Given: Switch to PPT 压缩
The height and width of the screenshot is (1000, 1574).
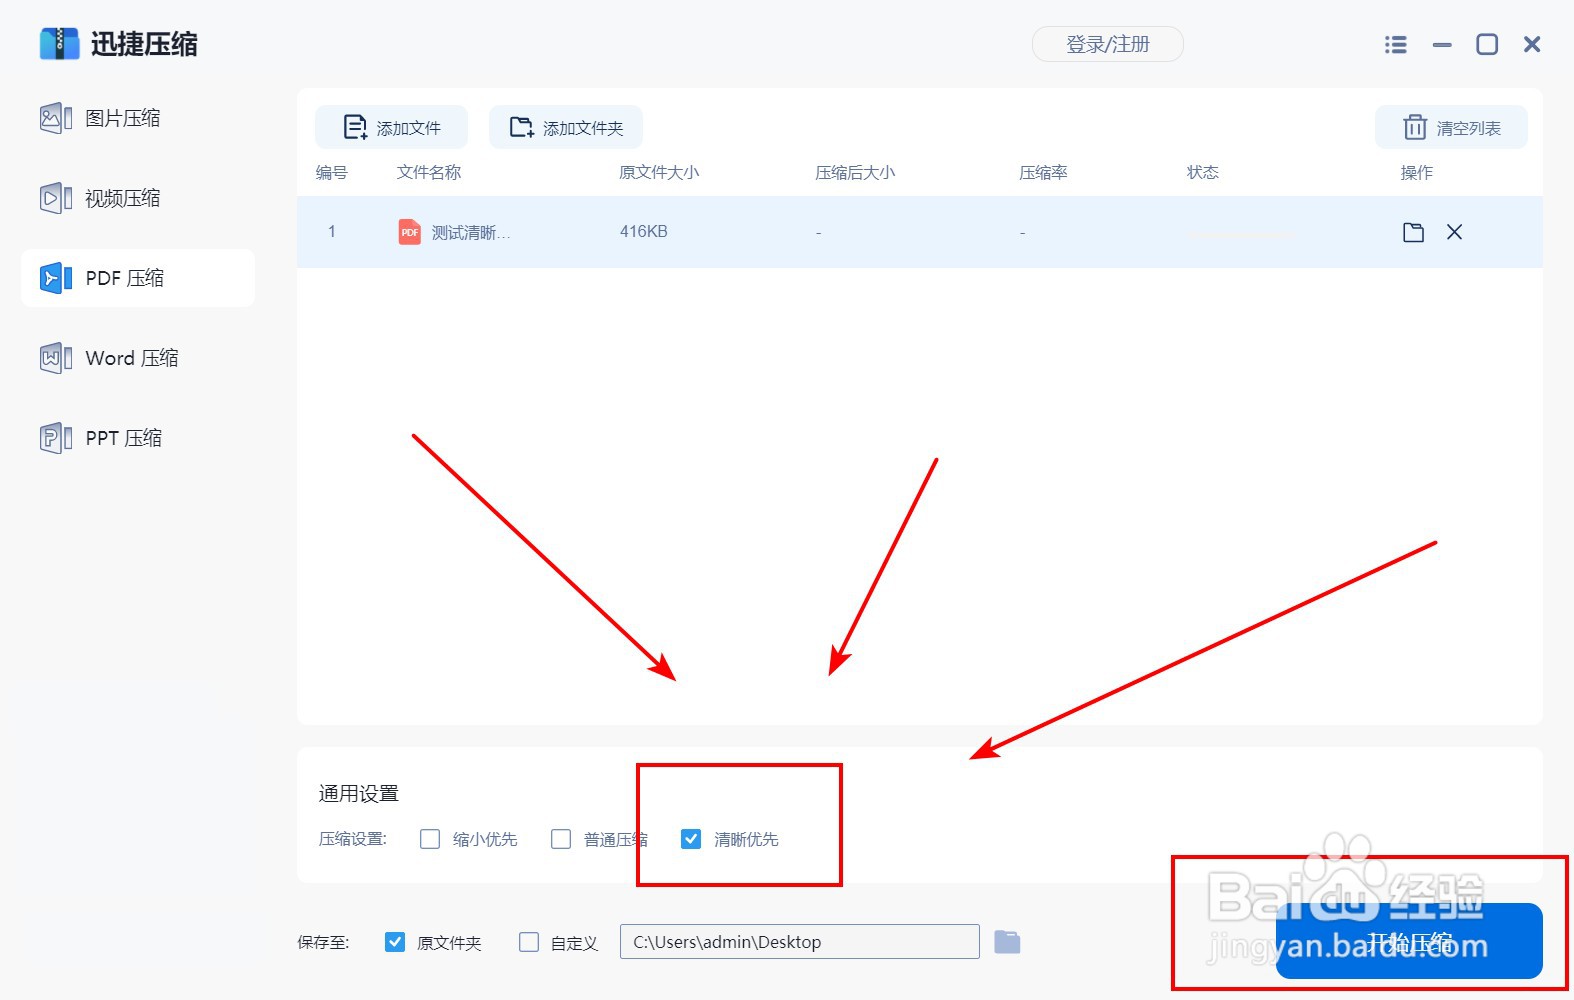Looking at the screenshot, I should coord(101,438).
